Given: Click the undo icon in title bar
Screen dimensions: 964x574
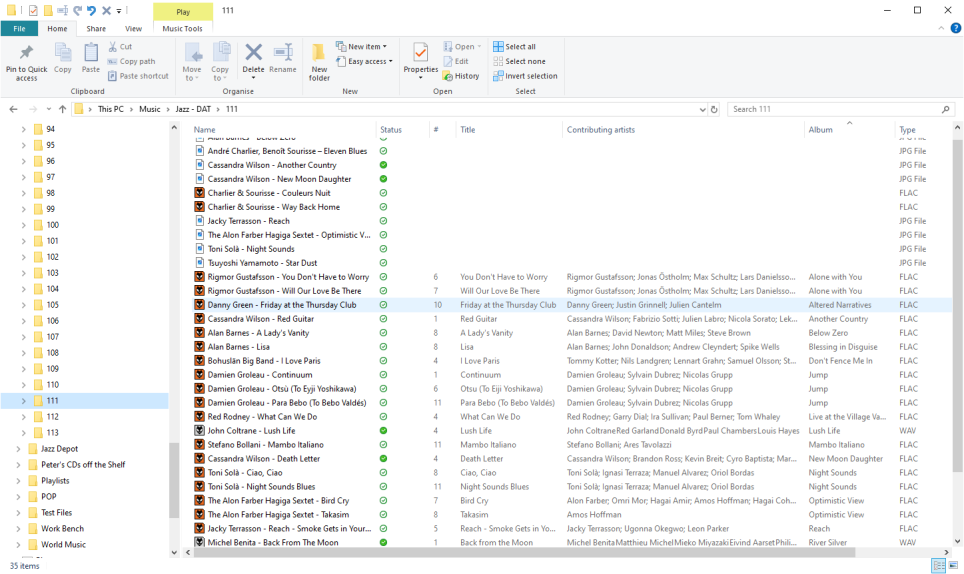Looking at the screenshot, I should (91, 10).
